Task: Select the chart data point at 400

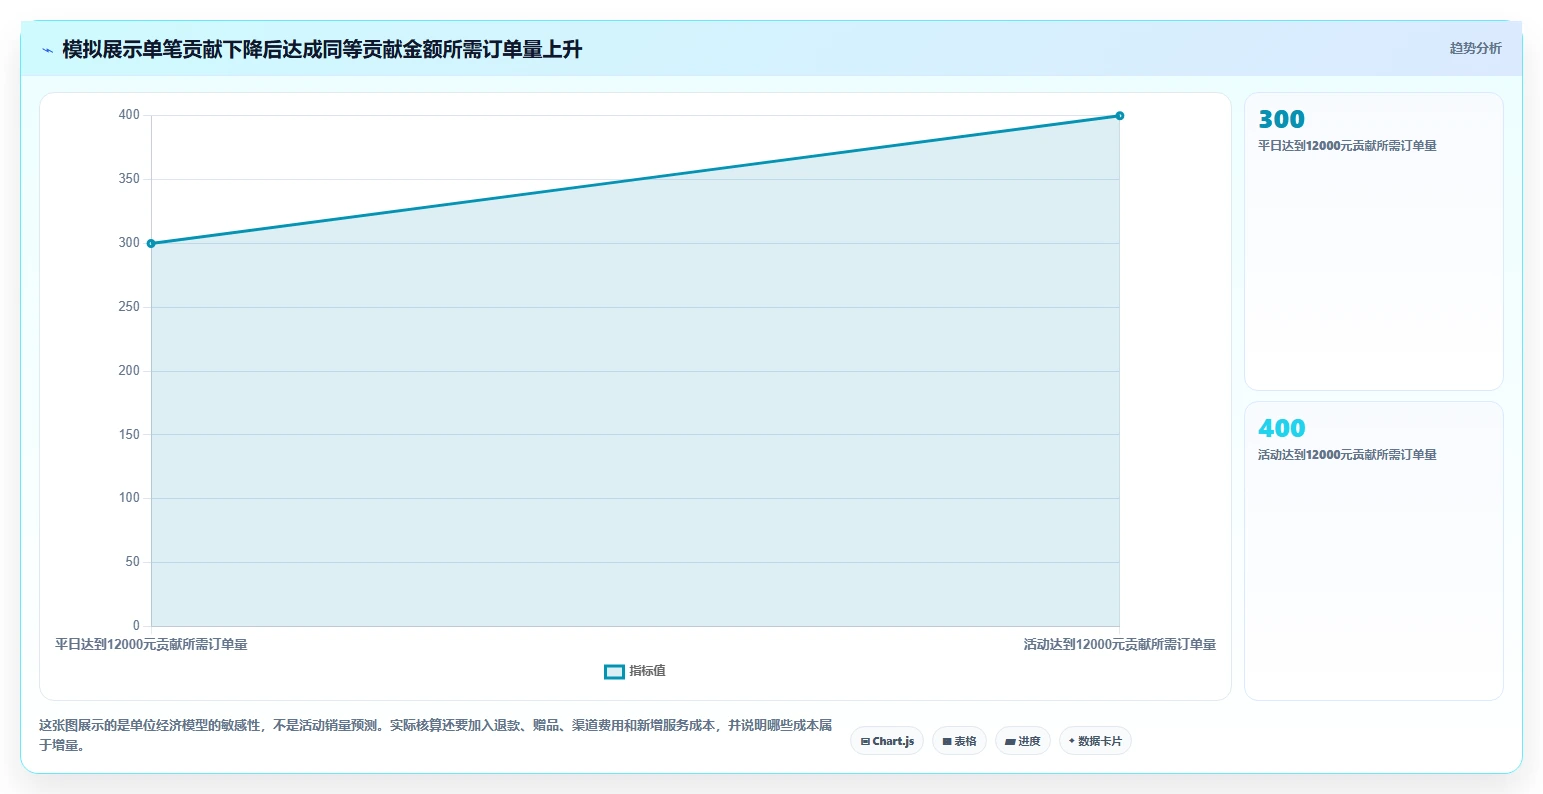Action: click(1119, 116)
